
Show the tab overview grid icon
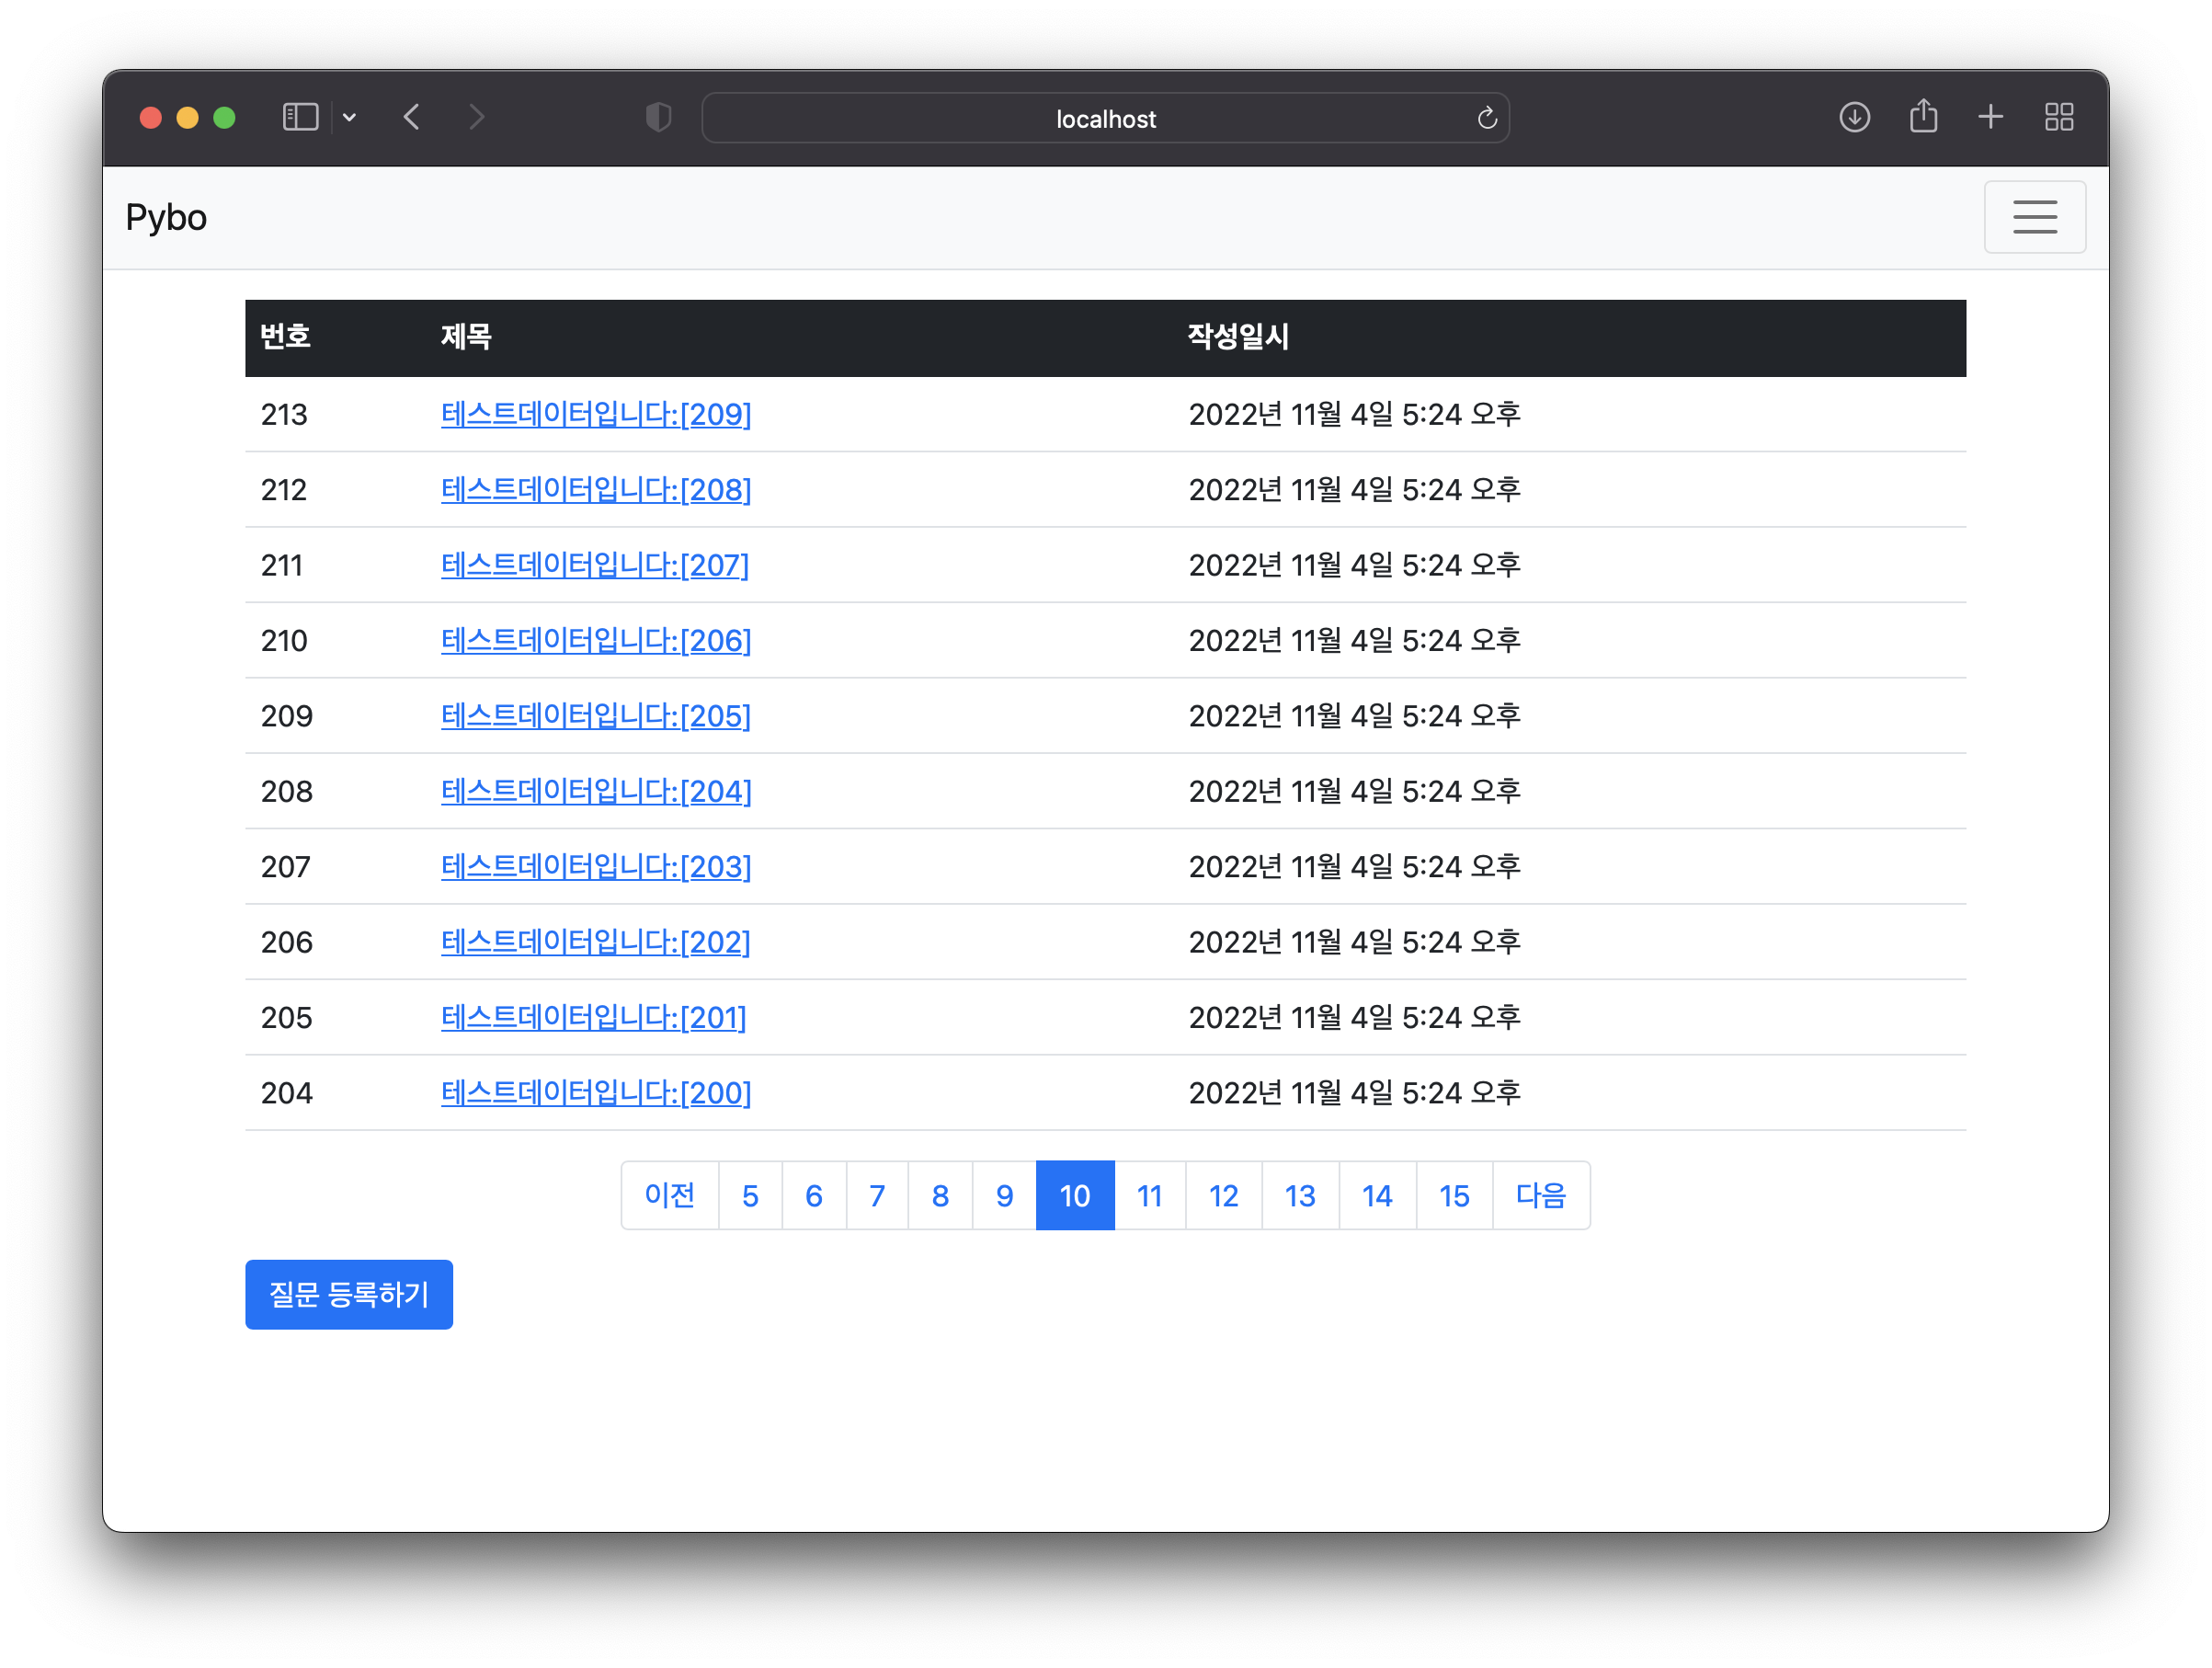(2058, 118)
